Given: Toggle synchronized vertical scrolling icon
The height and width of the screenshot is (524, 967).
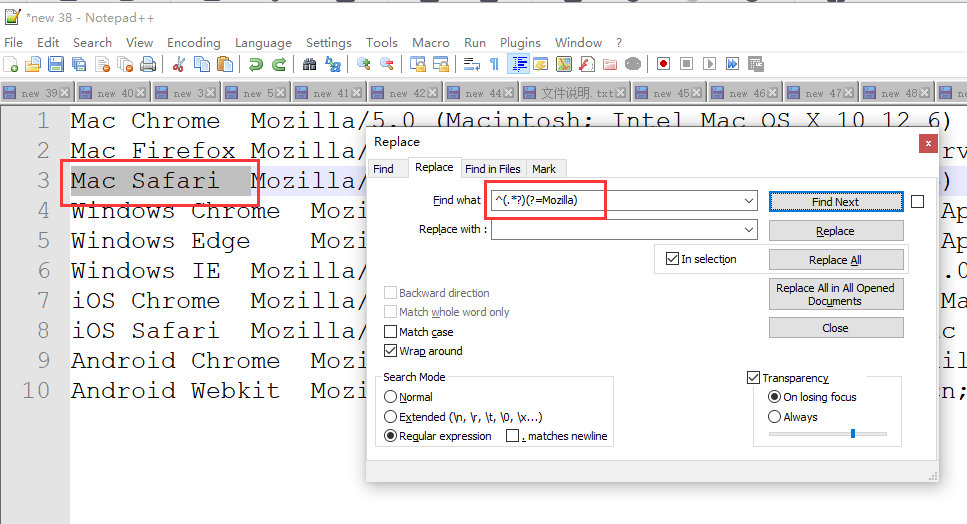Looking at the screenshot, I should pos(418,64).
